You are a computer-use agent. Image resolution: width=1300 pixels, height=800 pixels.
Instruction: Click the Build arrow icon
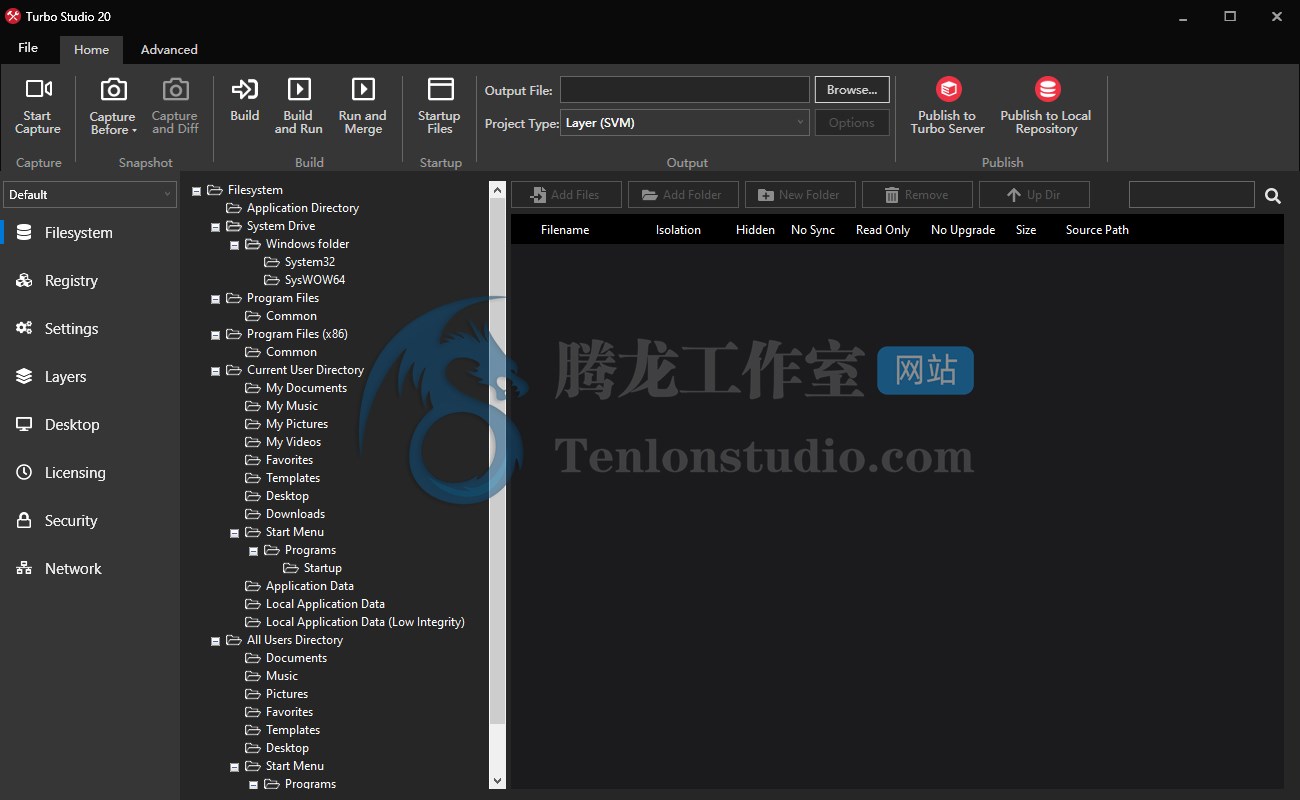point(245,89)
